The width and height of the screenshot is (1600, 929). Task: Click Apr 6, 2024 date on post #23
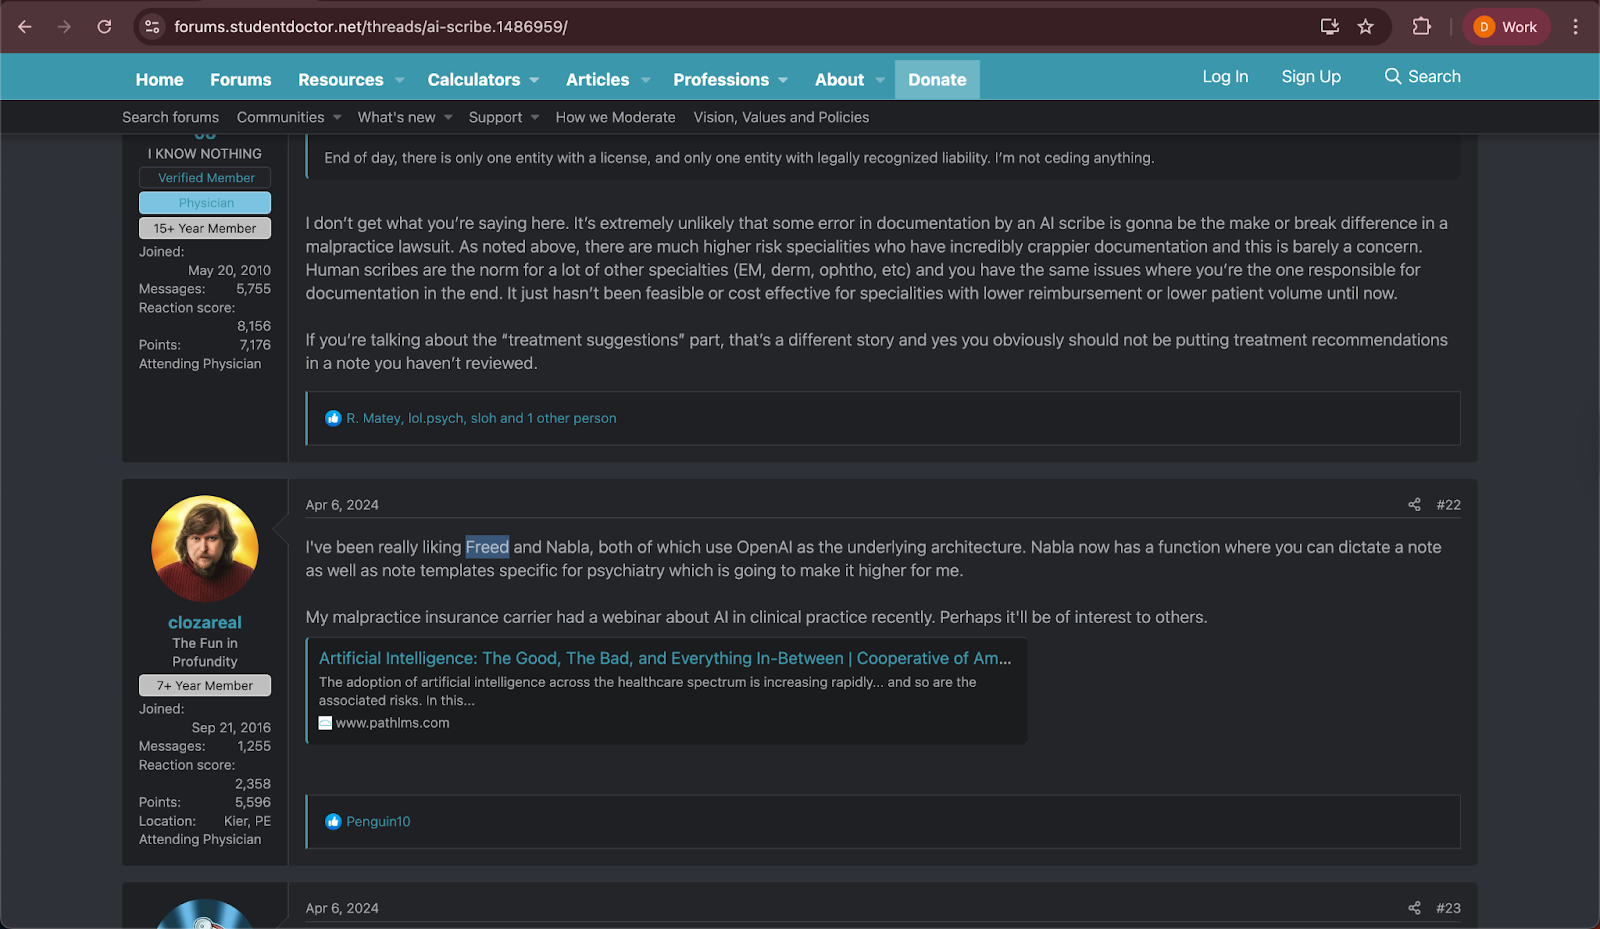click(342, 908)
